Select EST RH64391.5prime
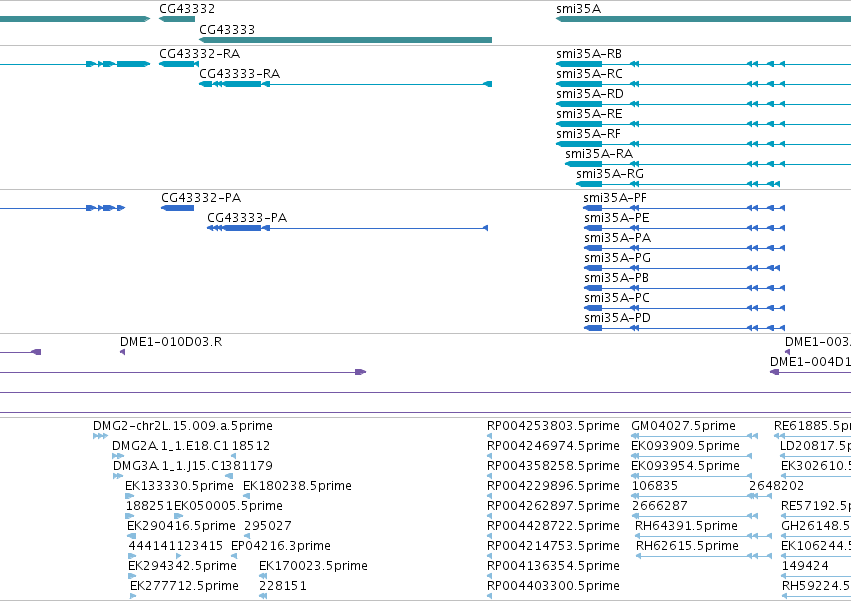The height and width of the screenshot is (601, 851). pyautogui.click(x=687, y=526)
